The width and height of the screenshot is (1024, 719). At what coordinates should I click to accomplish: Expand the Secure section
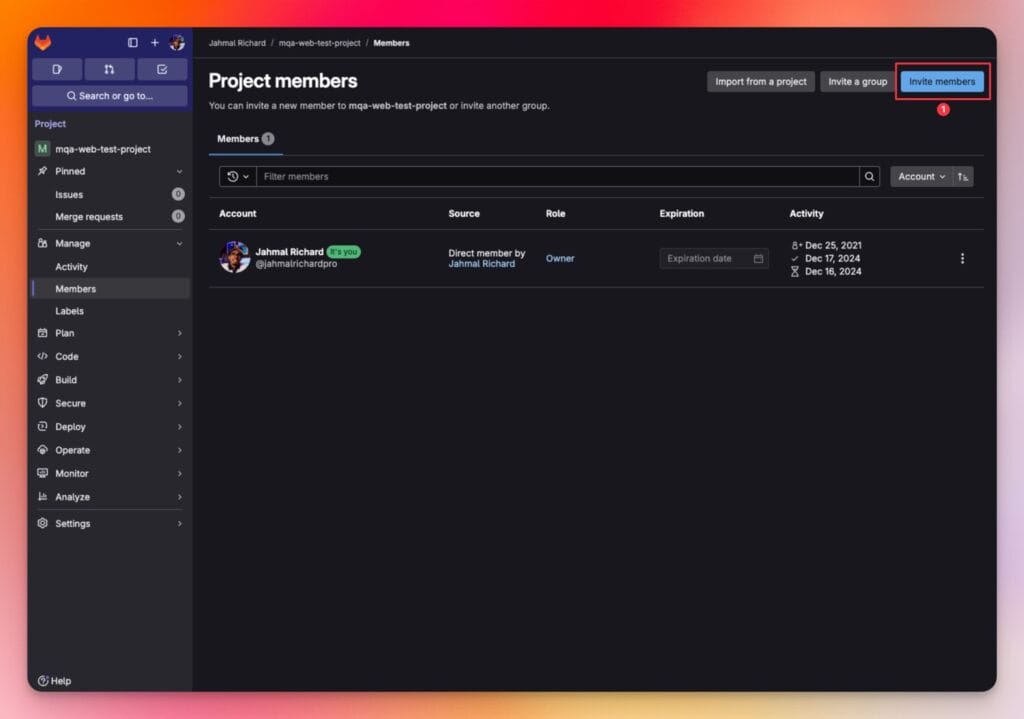pos(110,404)
